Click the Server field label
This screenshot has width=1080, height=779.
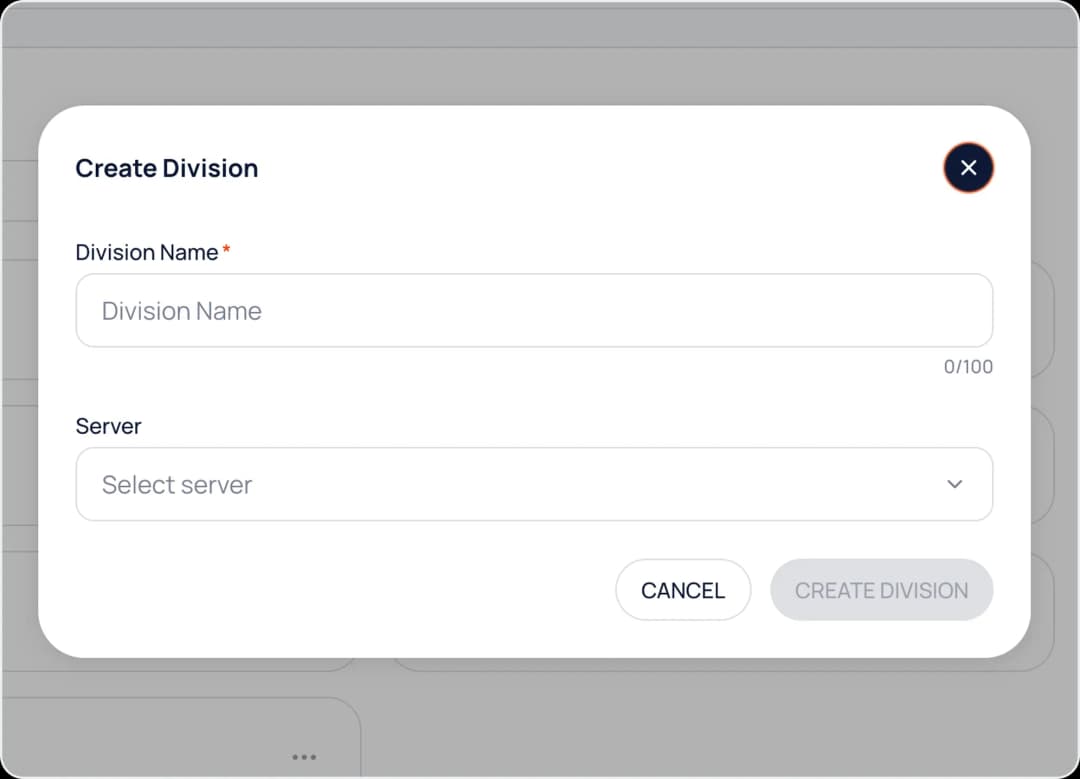[108, 426]
